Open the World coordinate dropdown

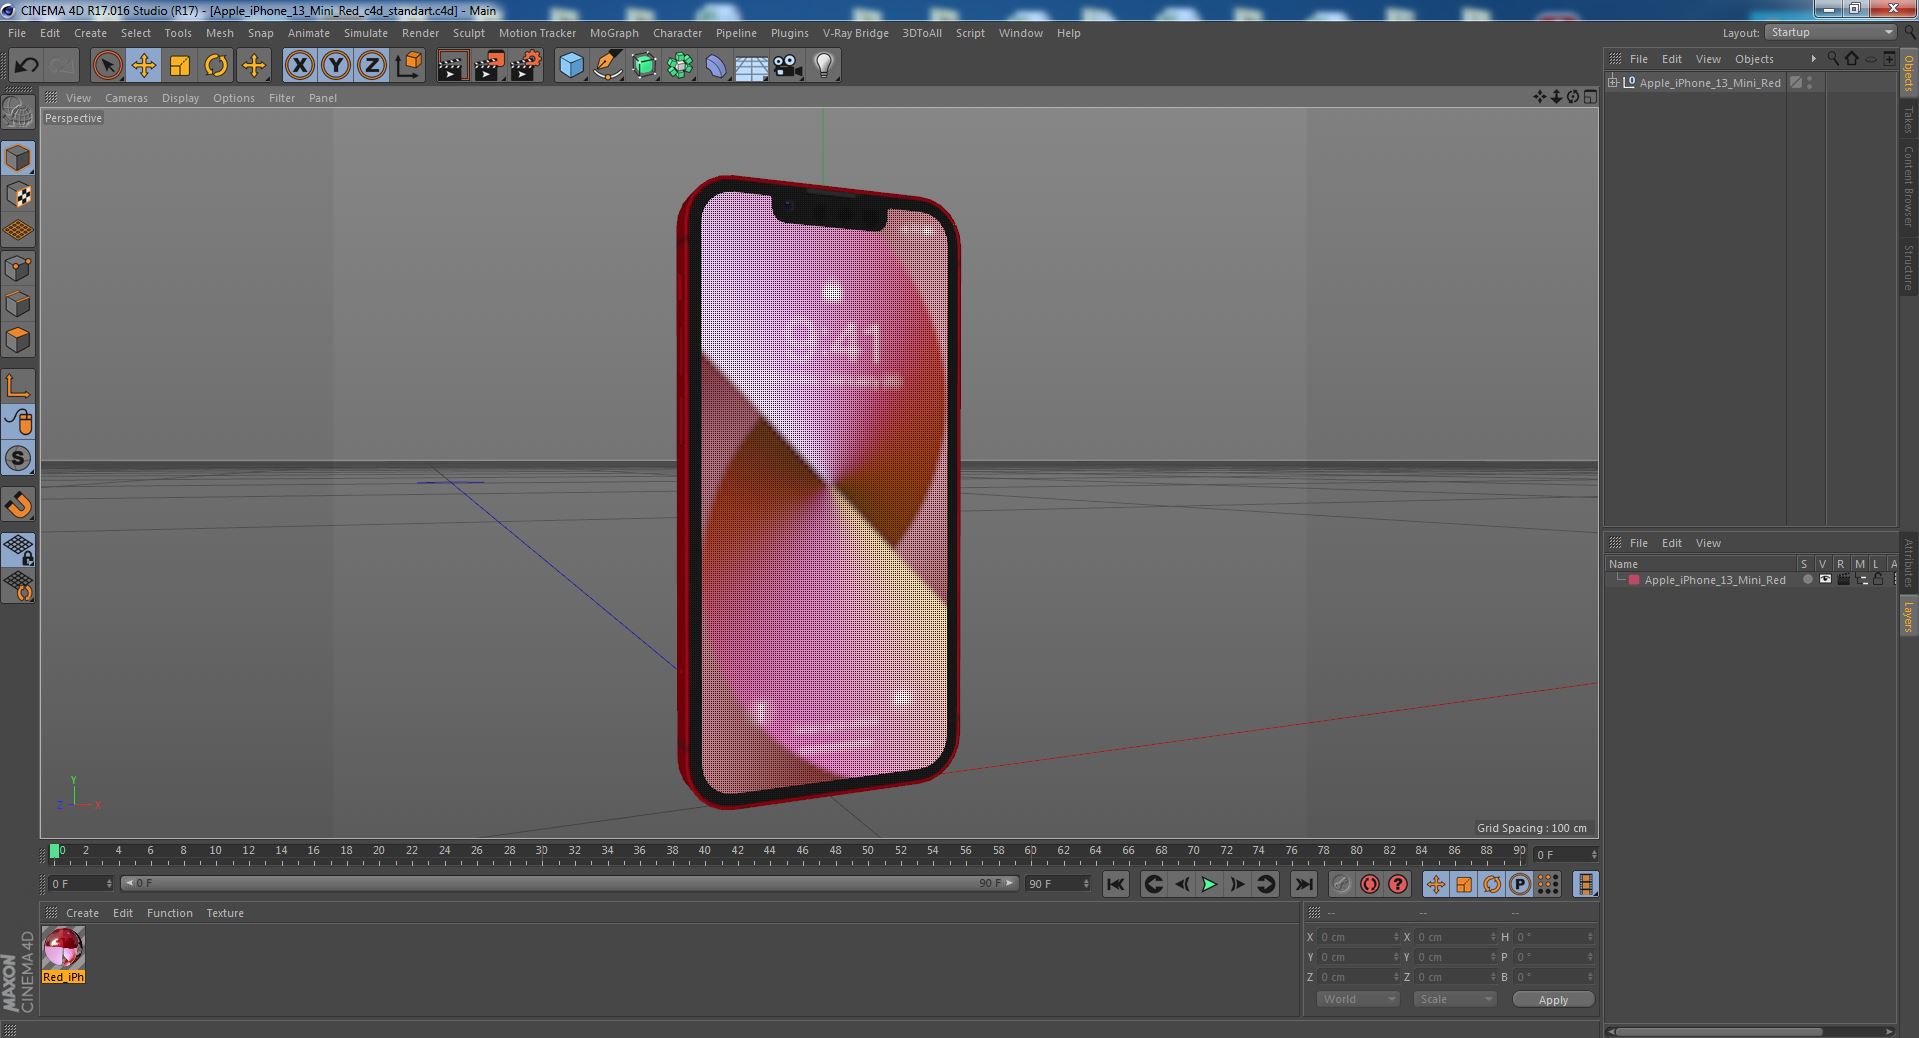pos(1356,999)
